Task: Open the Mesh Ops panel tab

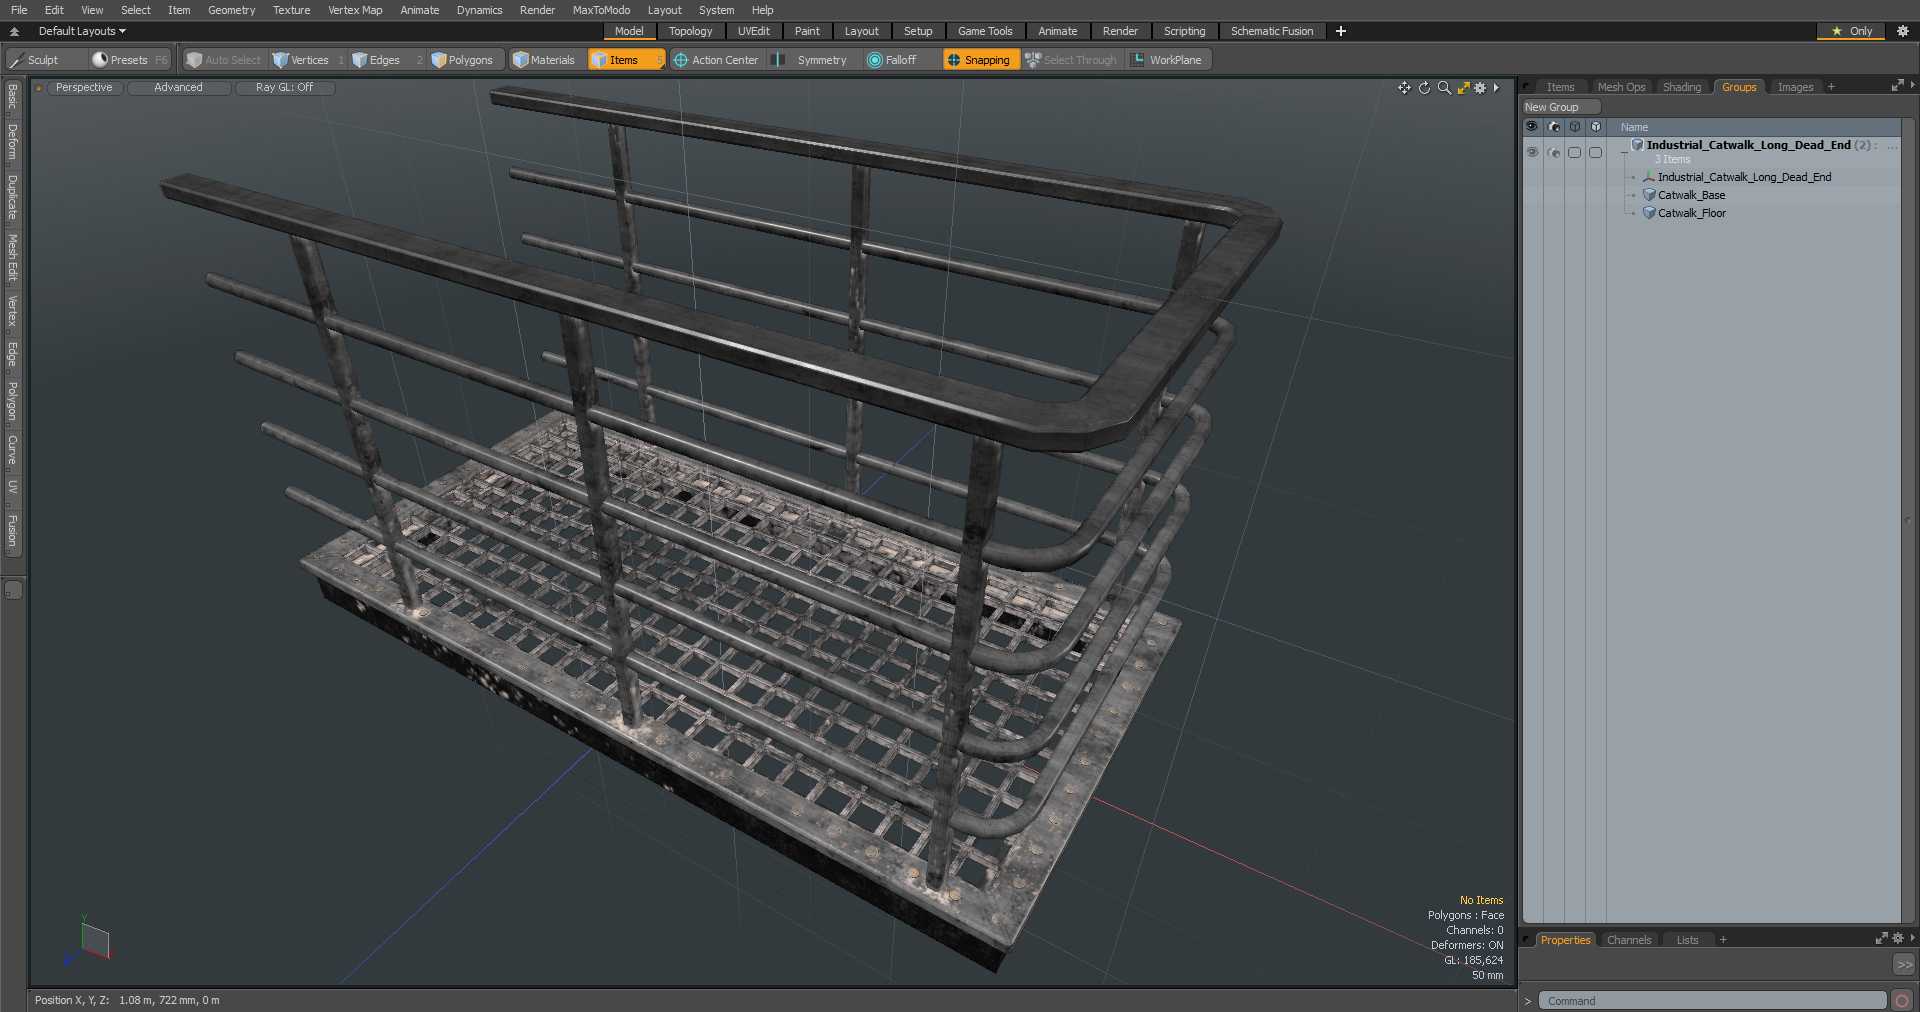Action: [x=1621, y=87]
